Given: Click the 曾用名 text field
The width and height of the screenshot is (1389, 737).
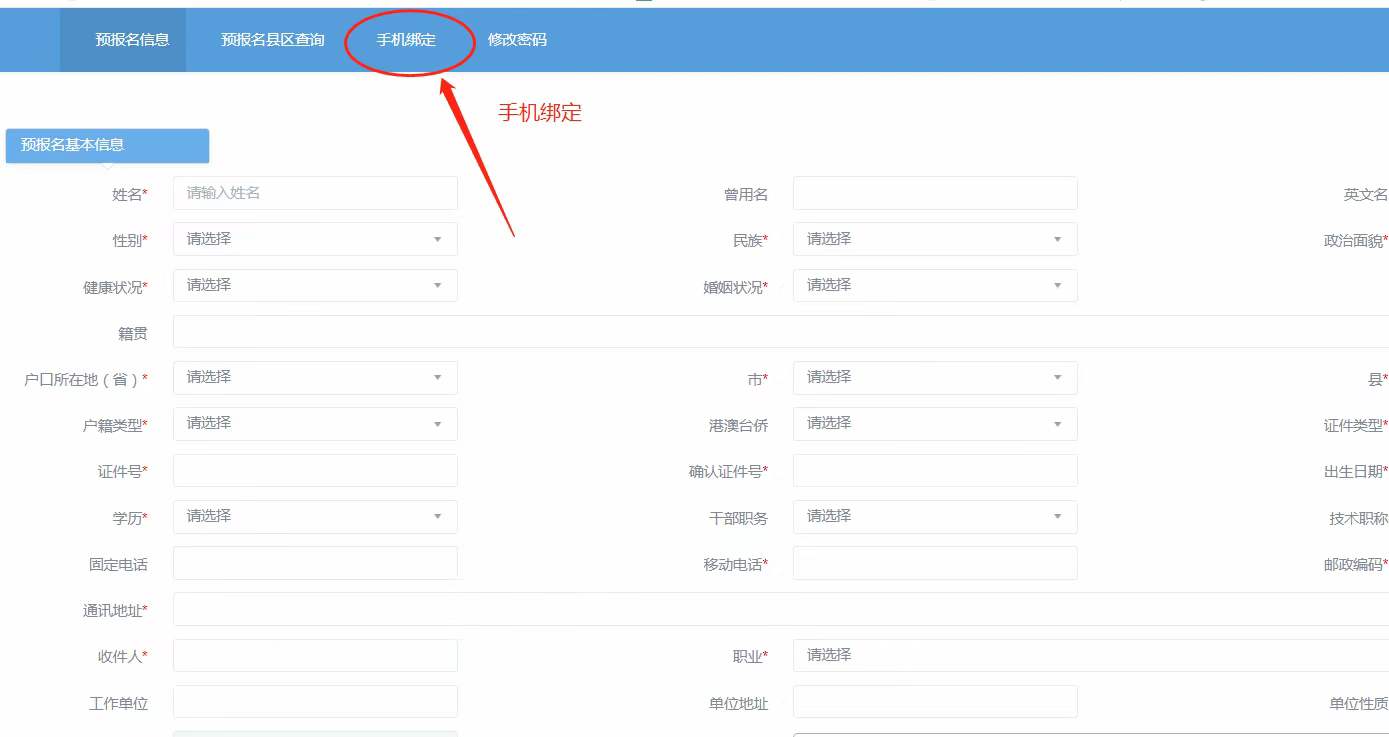Looking at the screenshot, I should point(935,193).
